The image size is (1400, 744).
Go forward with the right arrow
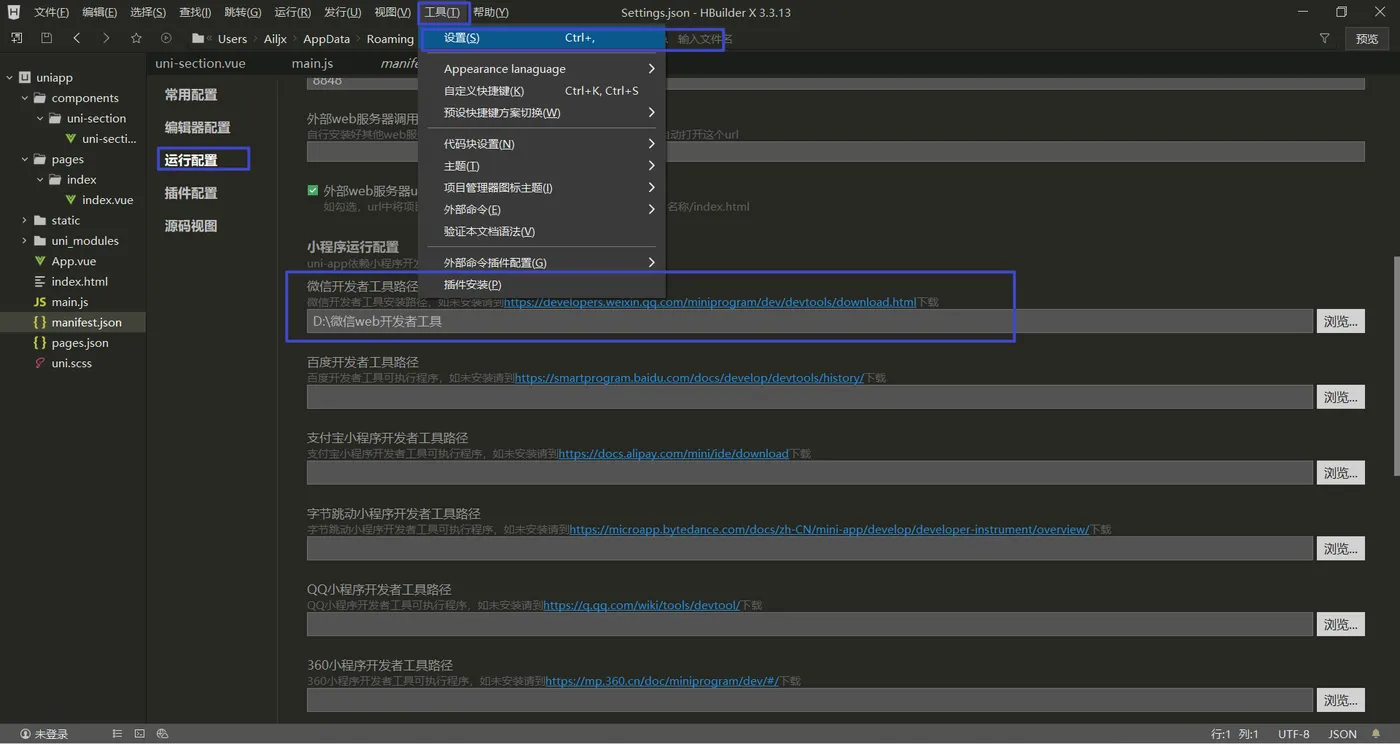click(106, 38)
